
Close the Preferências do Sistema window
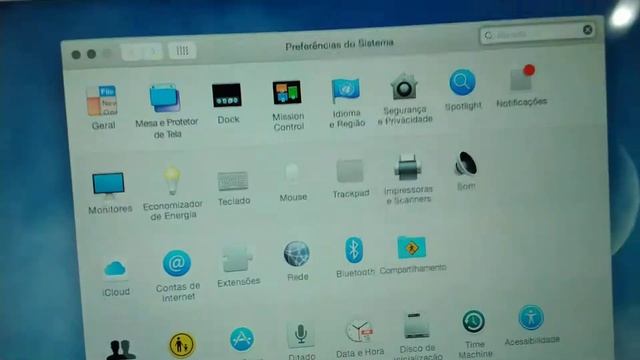coord(76,55)
